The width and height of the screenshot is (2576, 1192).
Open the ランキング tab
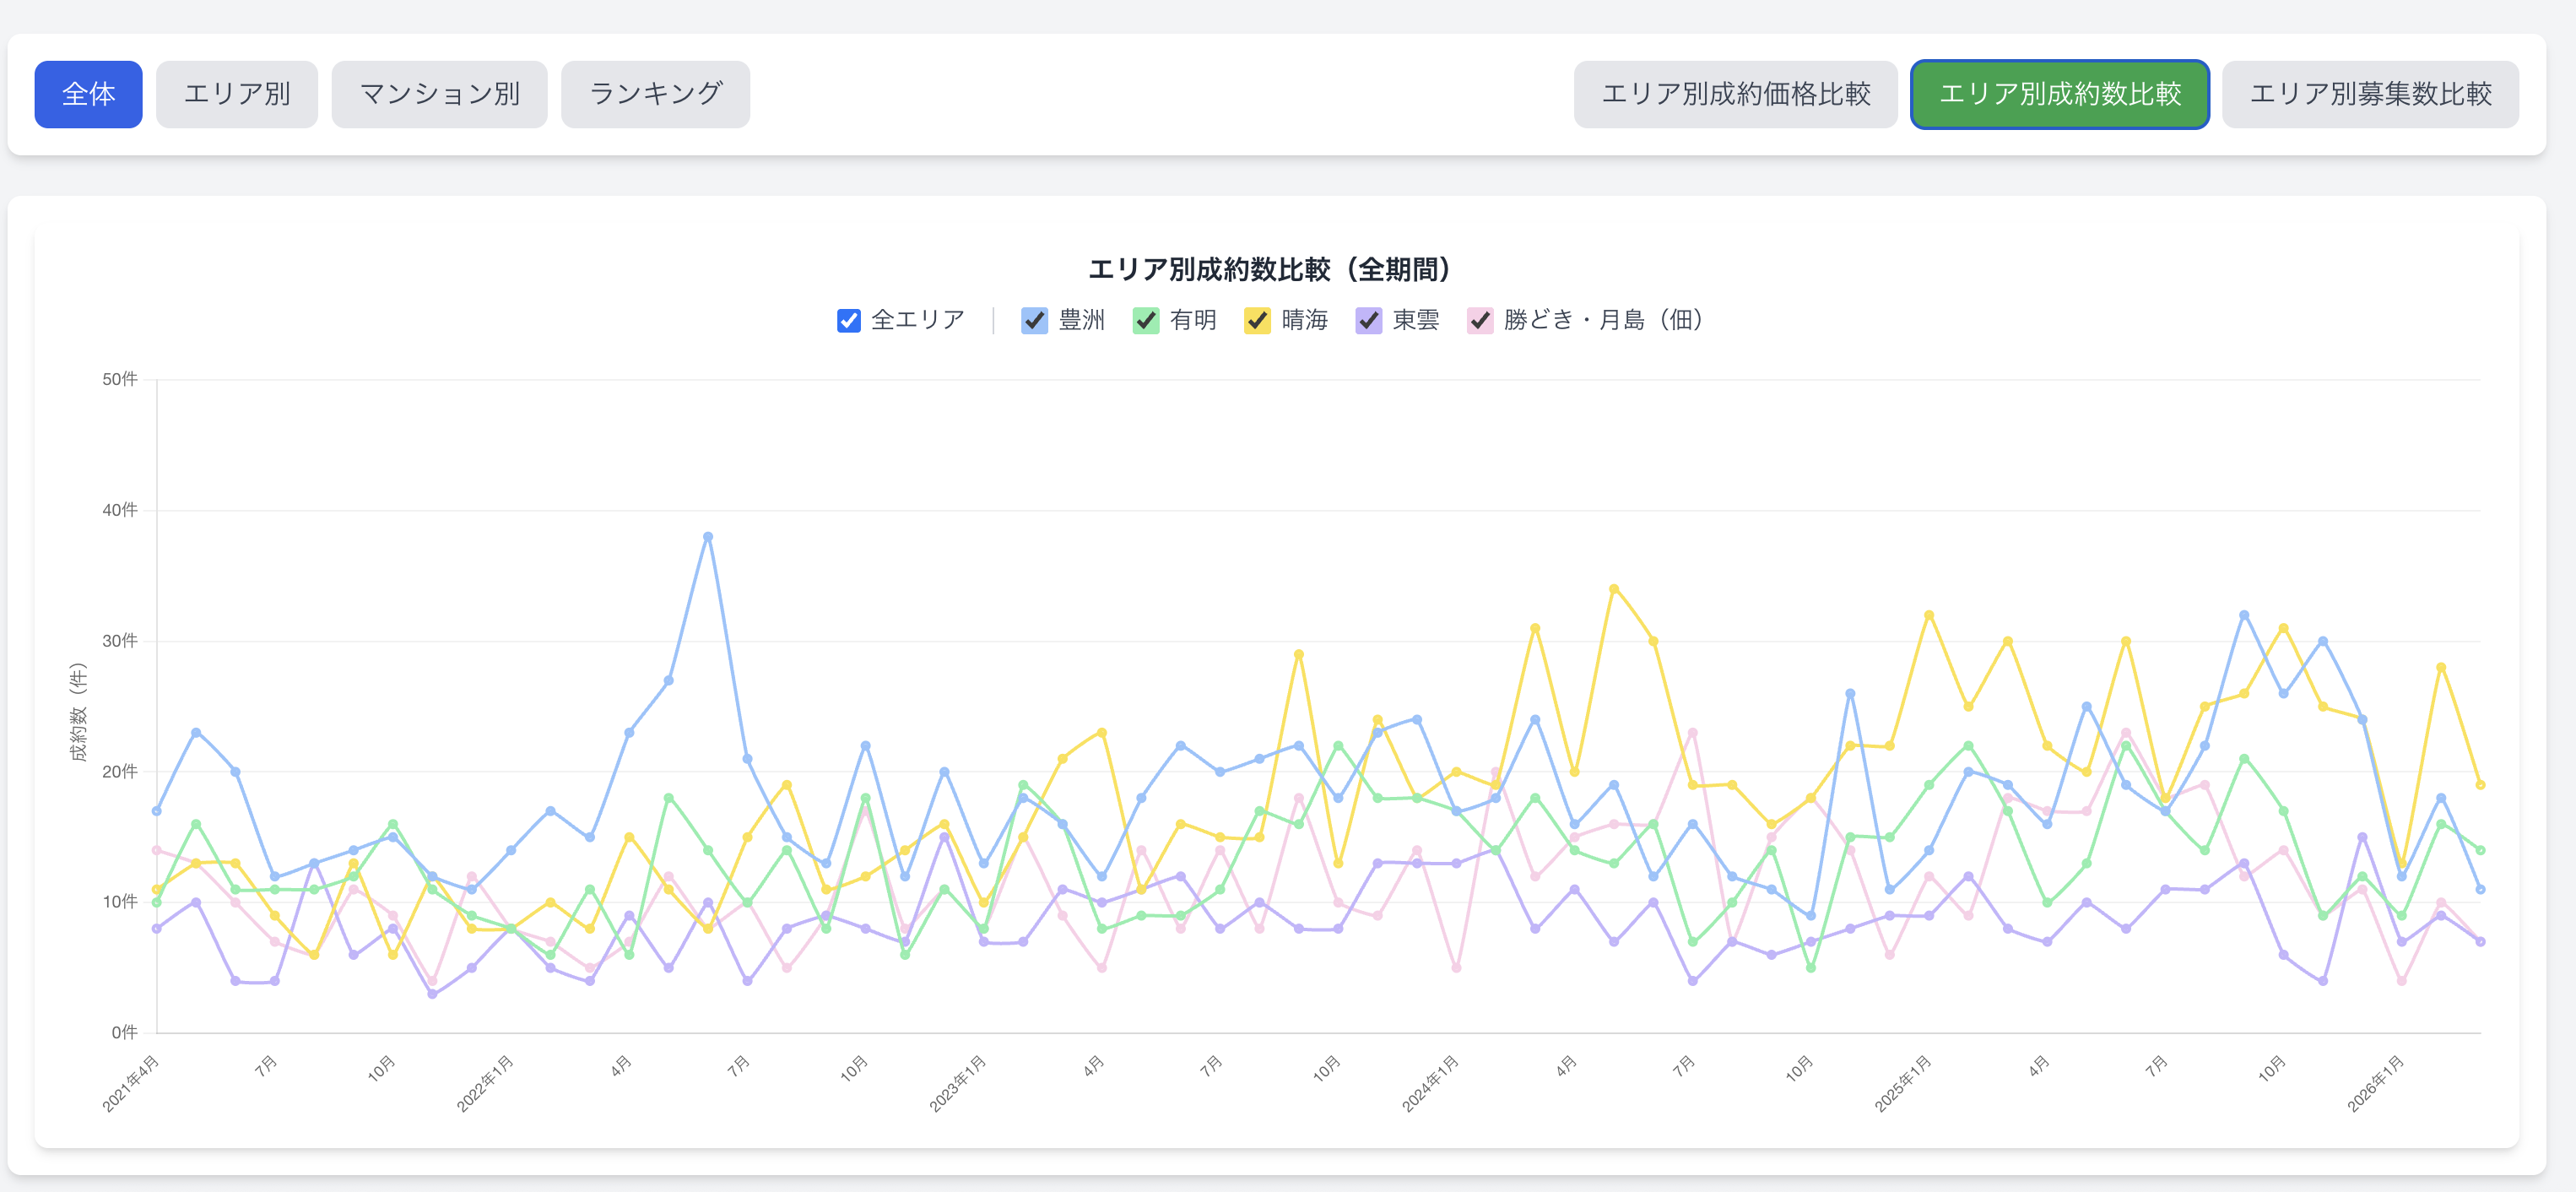pyautogui.click(x=655, y=94)
